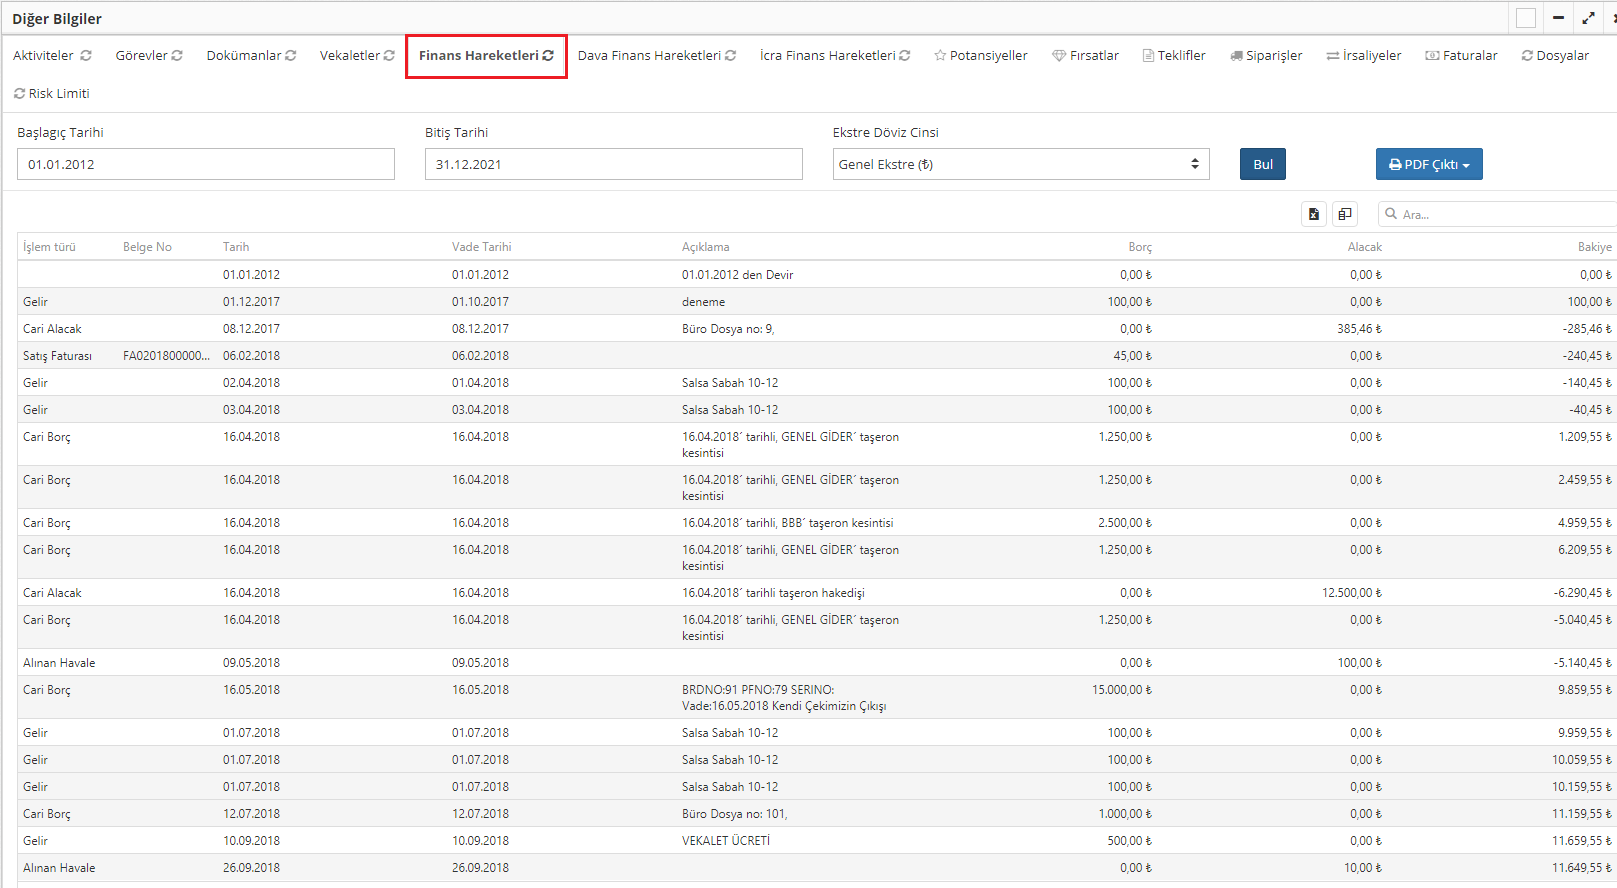This screenshot has width=1617, height=888.
Task: Open the Teklifler tab
Action: pyautogui.click(x=1174, y=56)
